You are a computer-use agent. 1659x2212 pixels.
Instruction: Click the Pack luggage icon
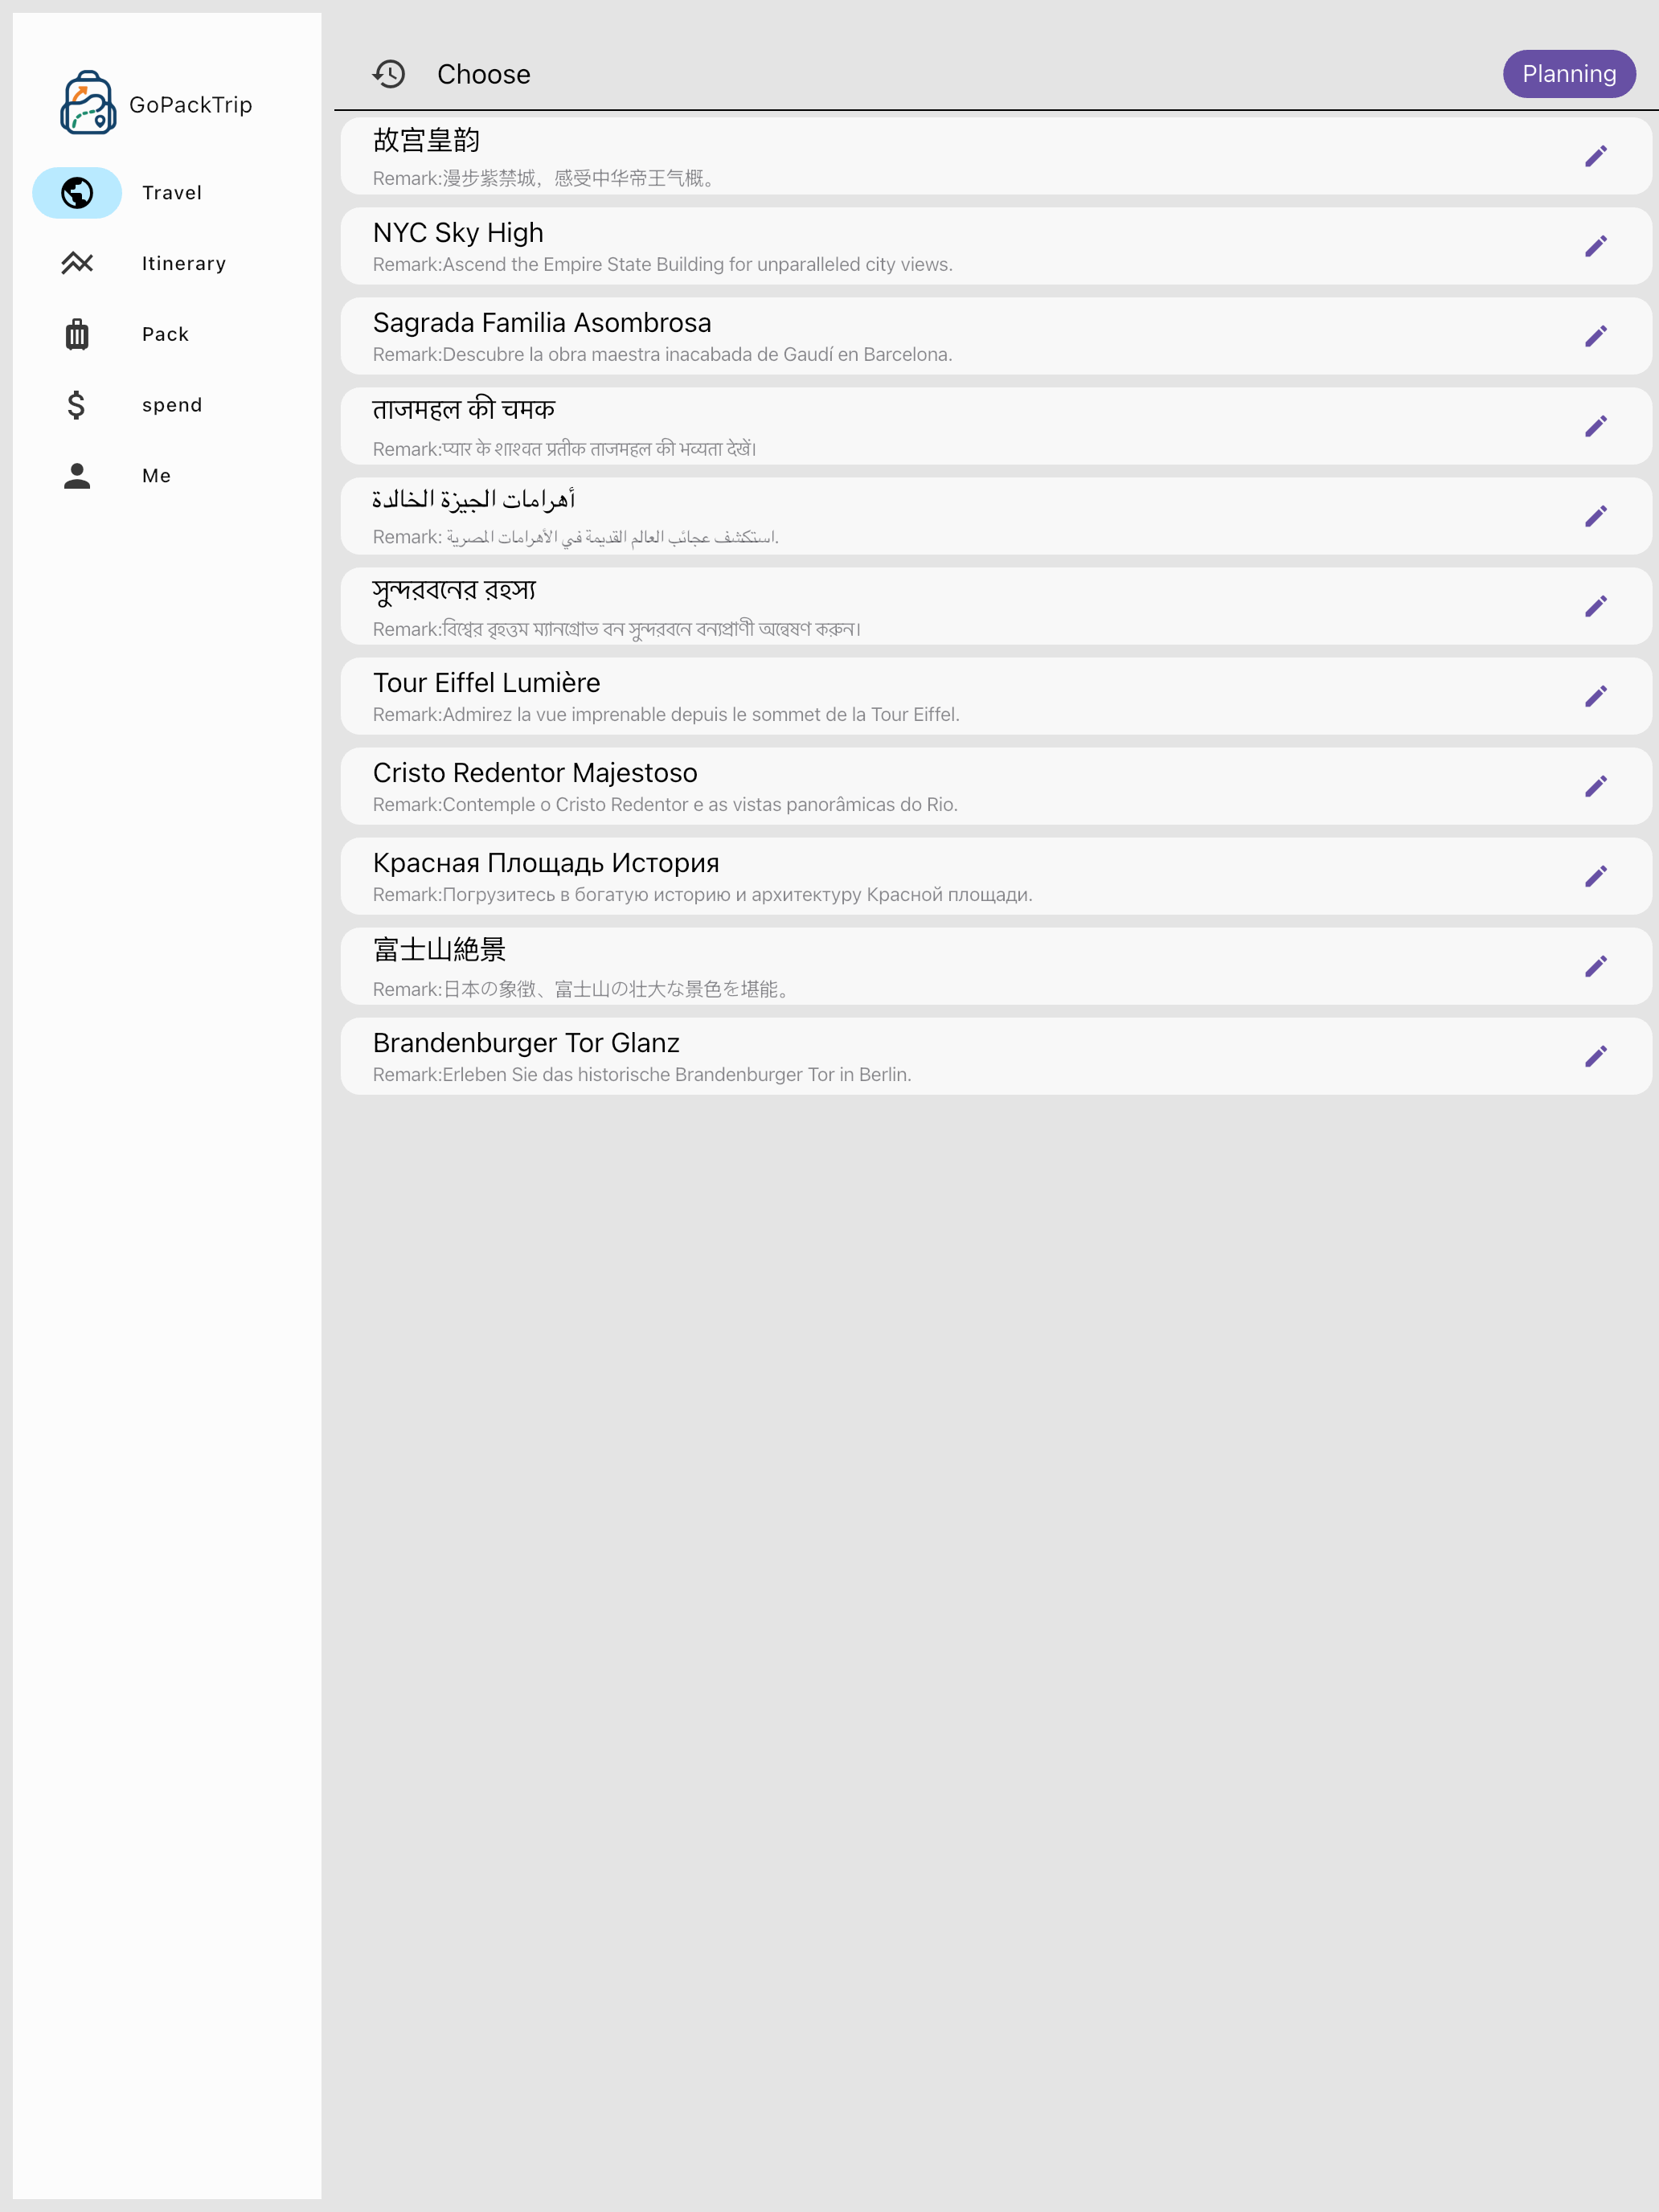click(x=77, y=334)
